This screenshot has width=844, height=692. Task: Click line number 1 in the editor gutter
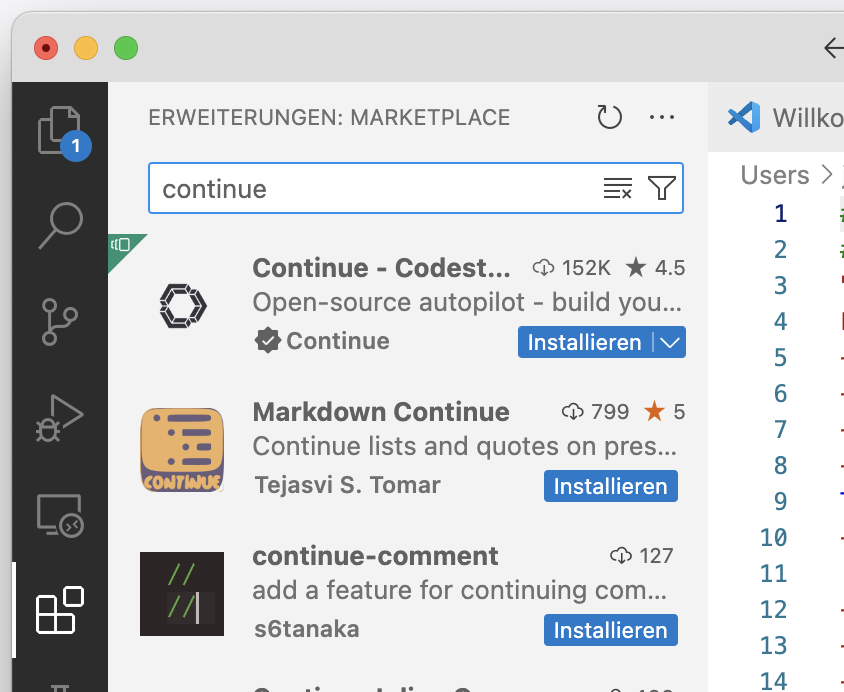click(780, 214)
